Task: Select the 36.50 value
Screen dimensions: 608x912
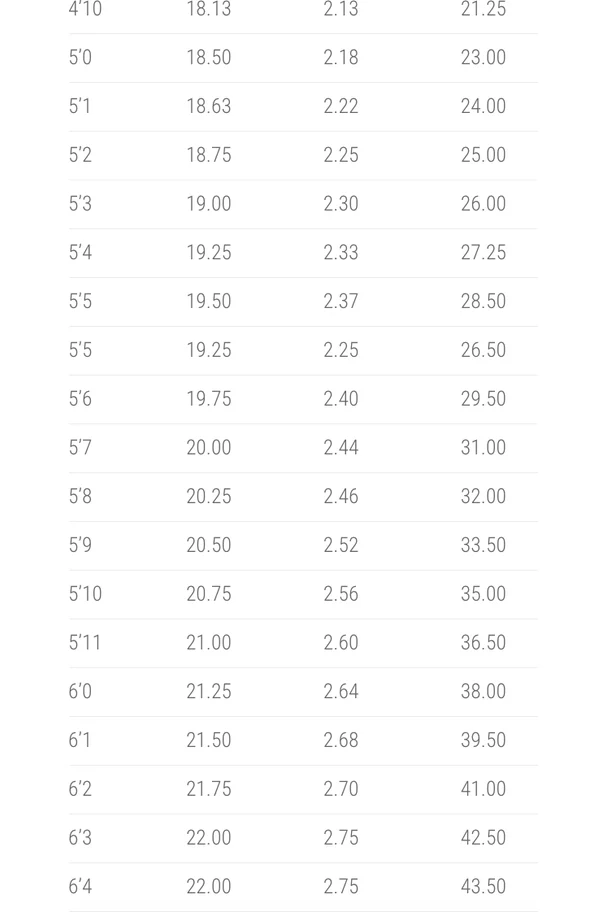Action: coord(483,643)
